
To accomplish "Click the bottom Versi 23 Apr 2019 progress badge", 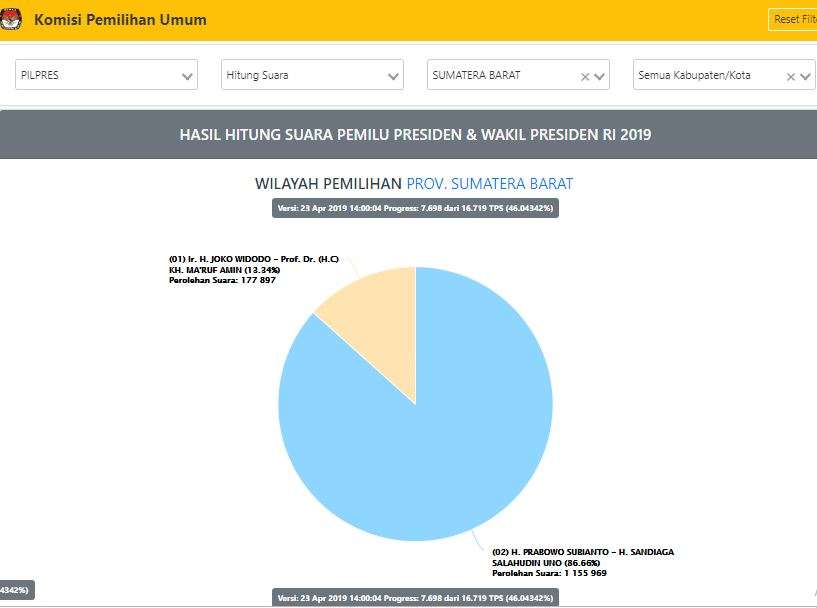I will (415, 598).
